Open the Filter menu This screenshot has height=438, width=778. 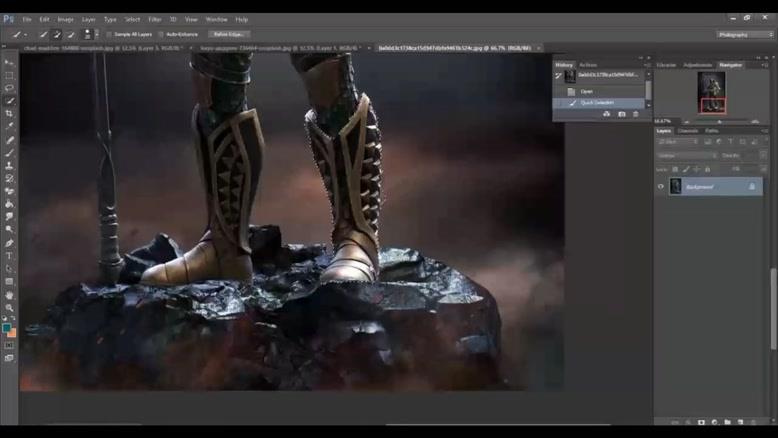[155, 19]
